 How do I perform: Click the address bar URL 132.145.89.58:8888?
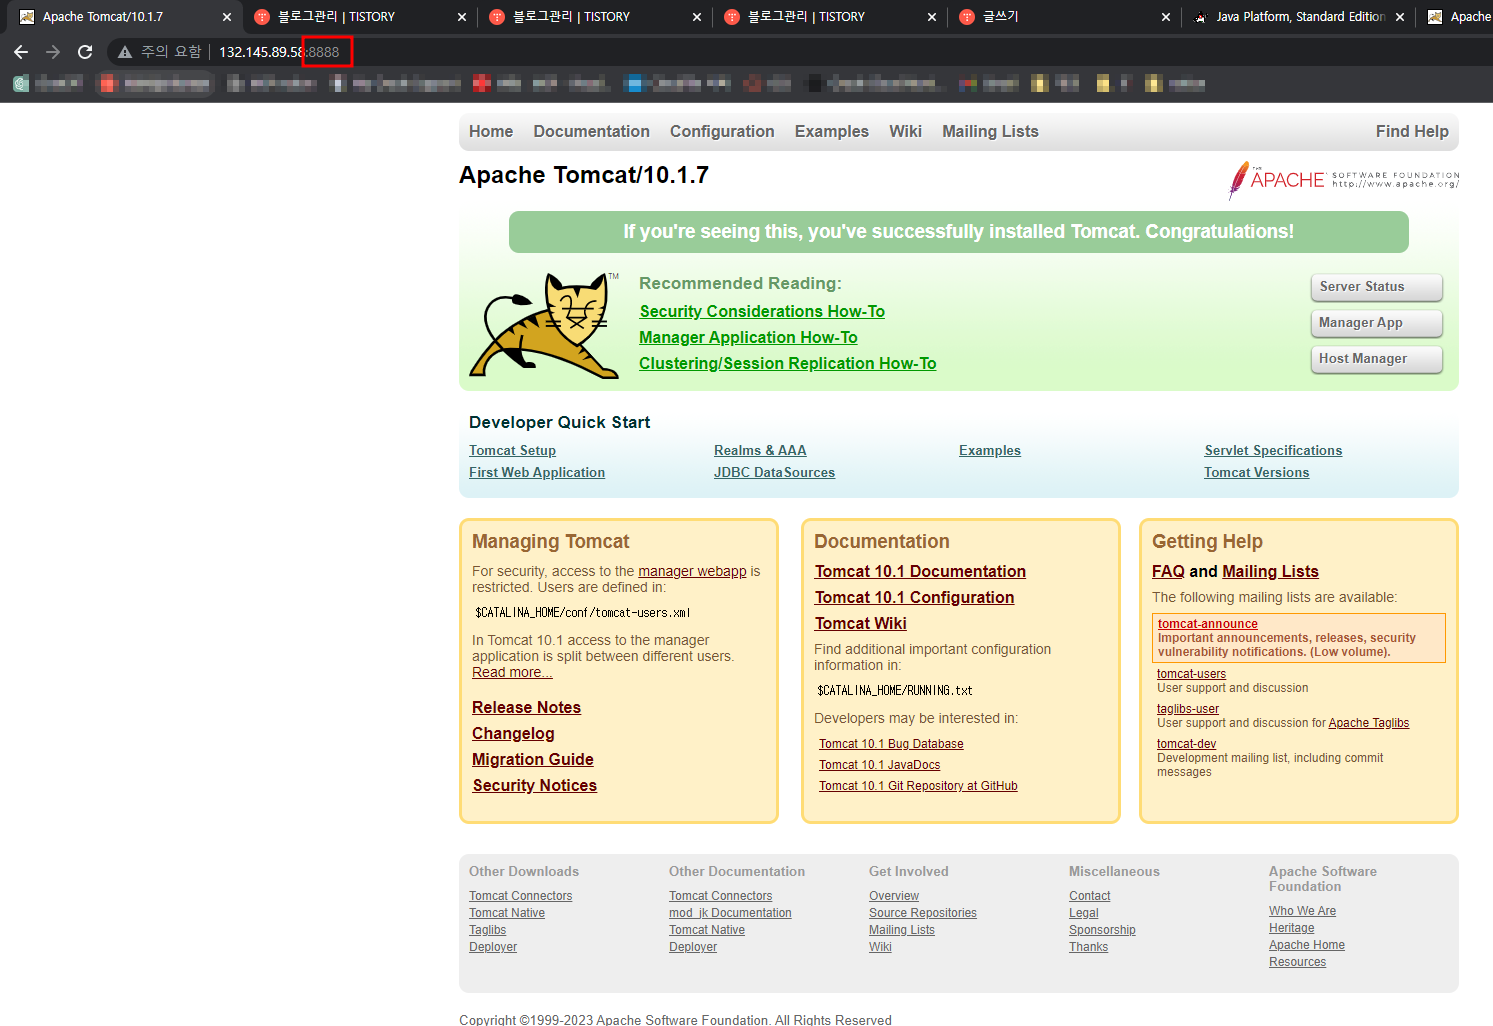click(x=279, y=52)
